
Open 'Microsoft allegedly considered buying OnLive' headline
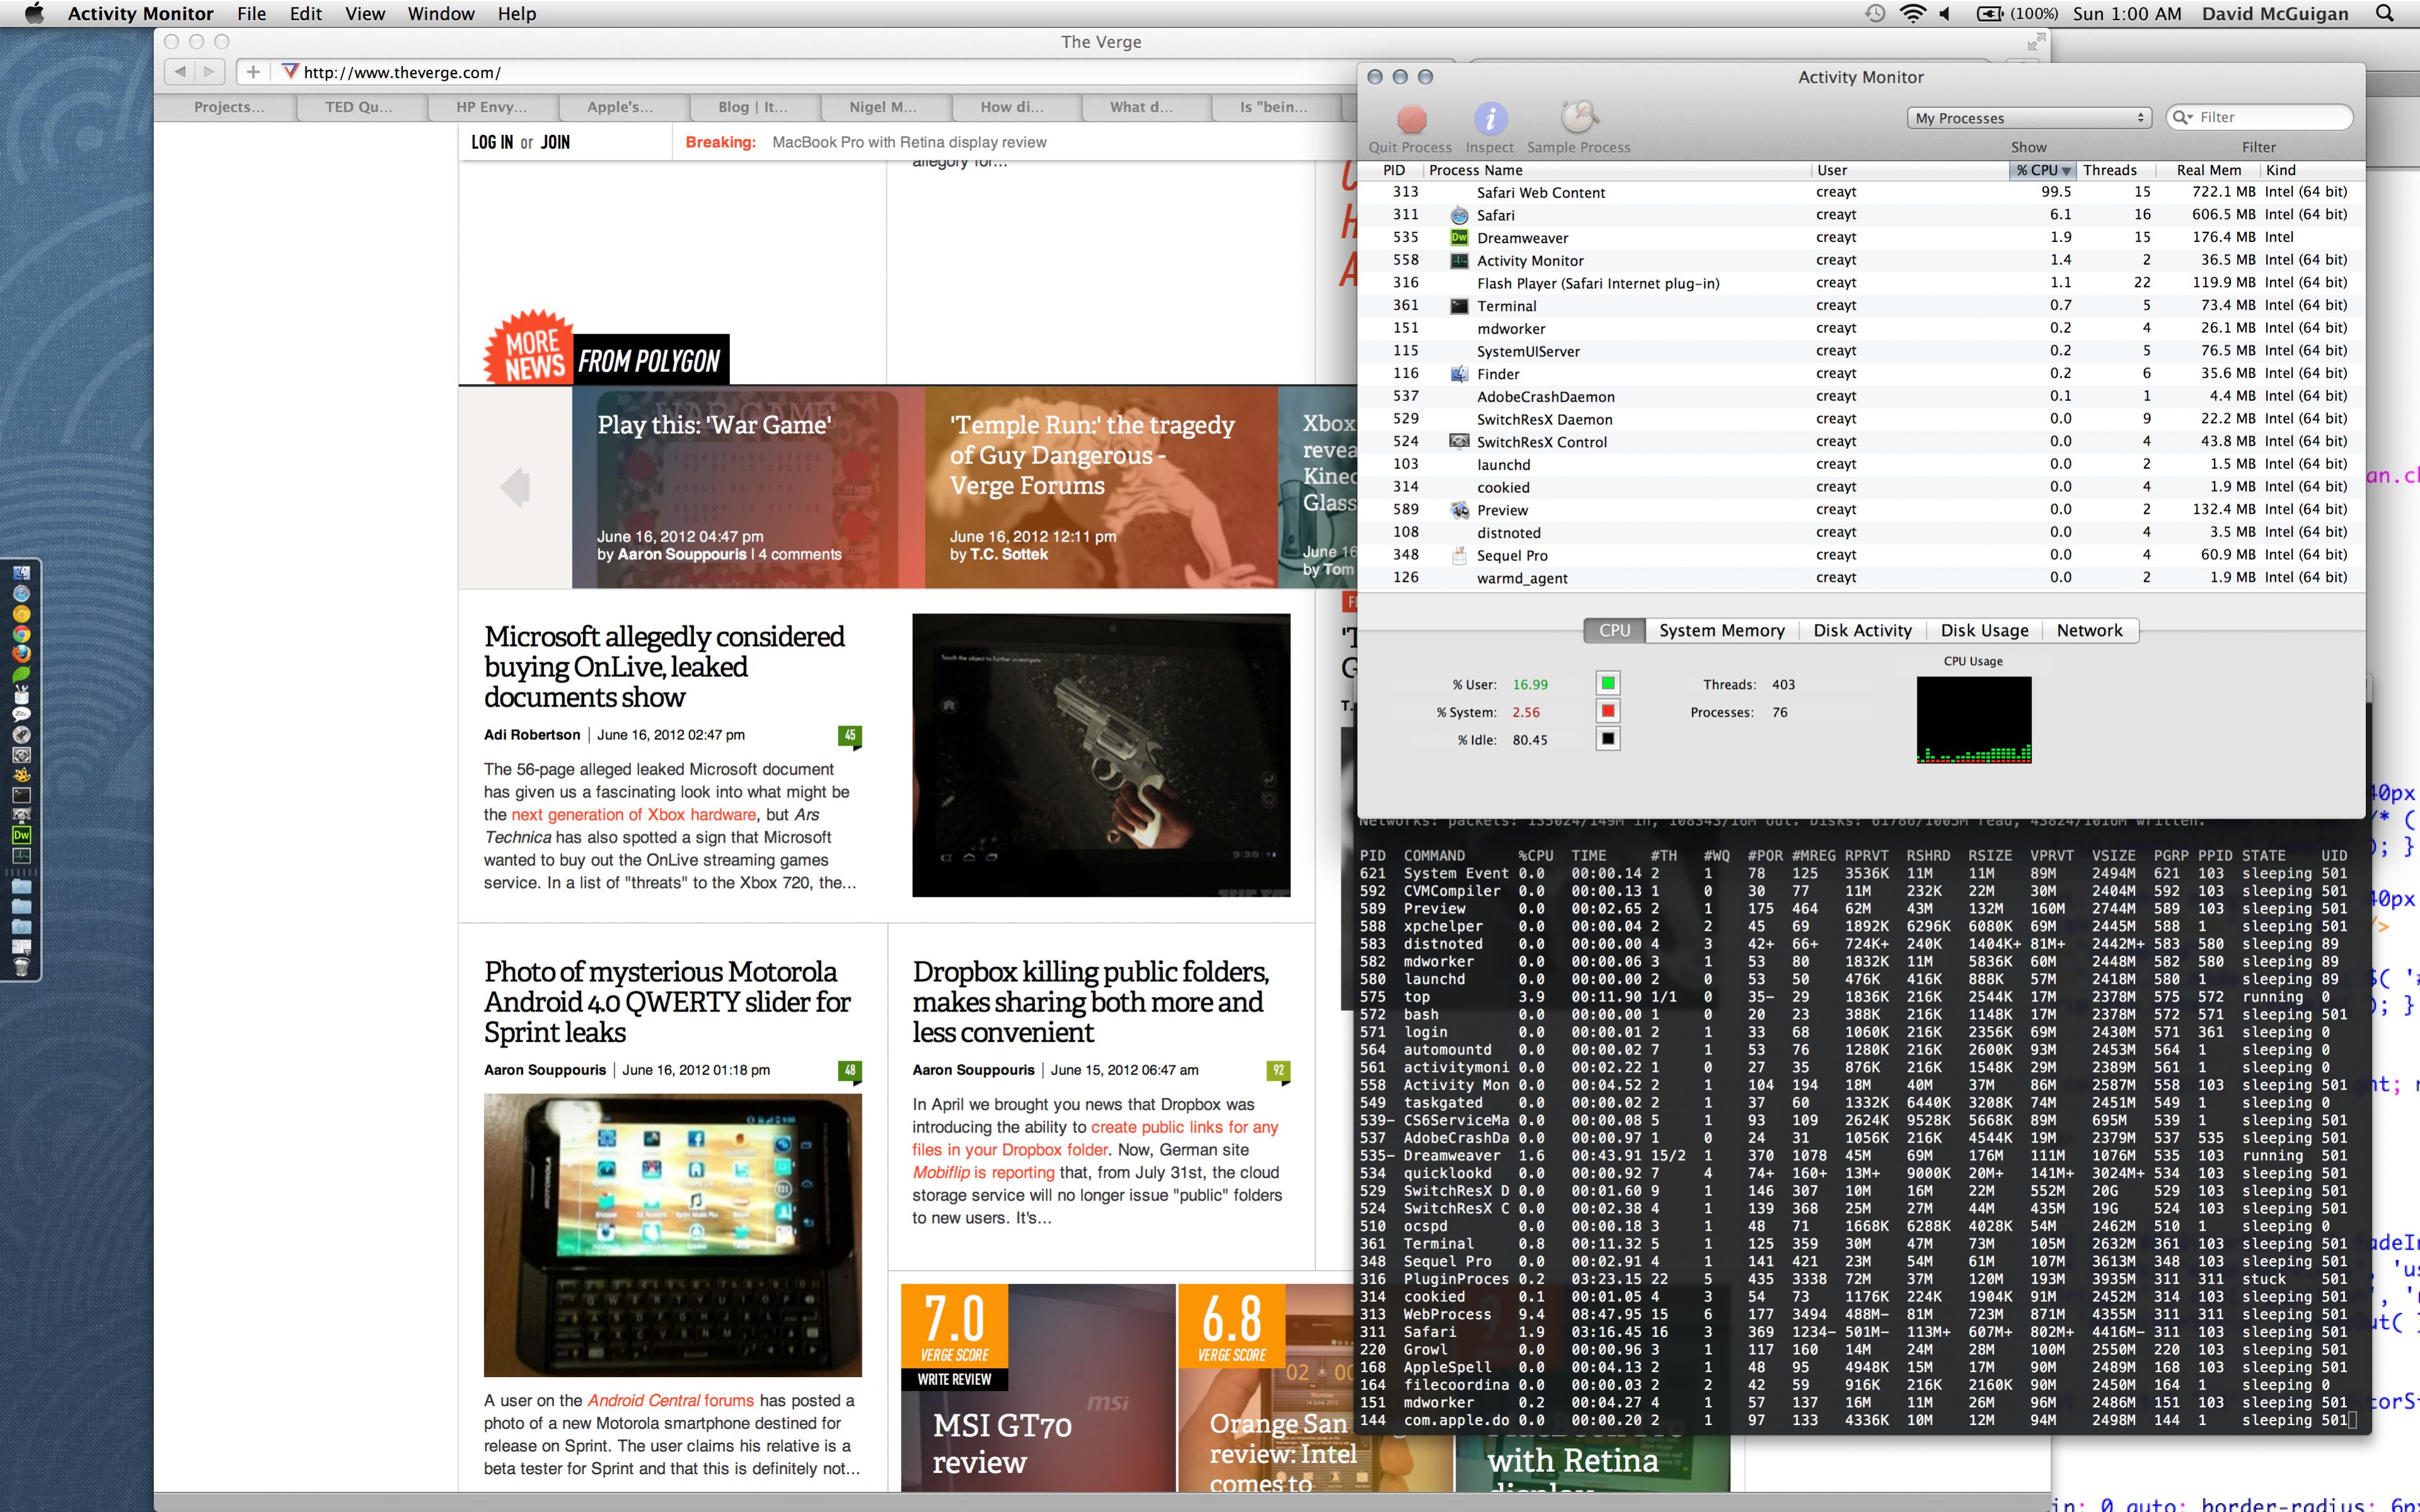[664, 667]
